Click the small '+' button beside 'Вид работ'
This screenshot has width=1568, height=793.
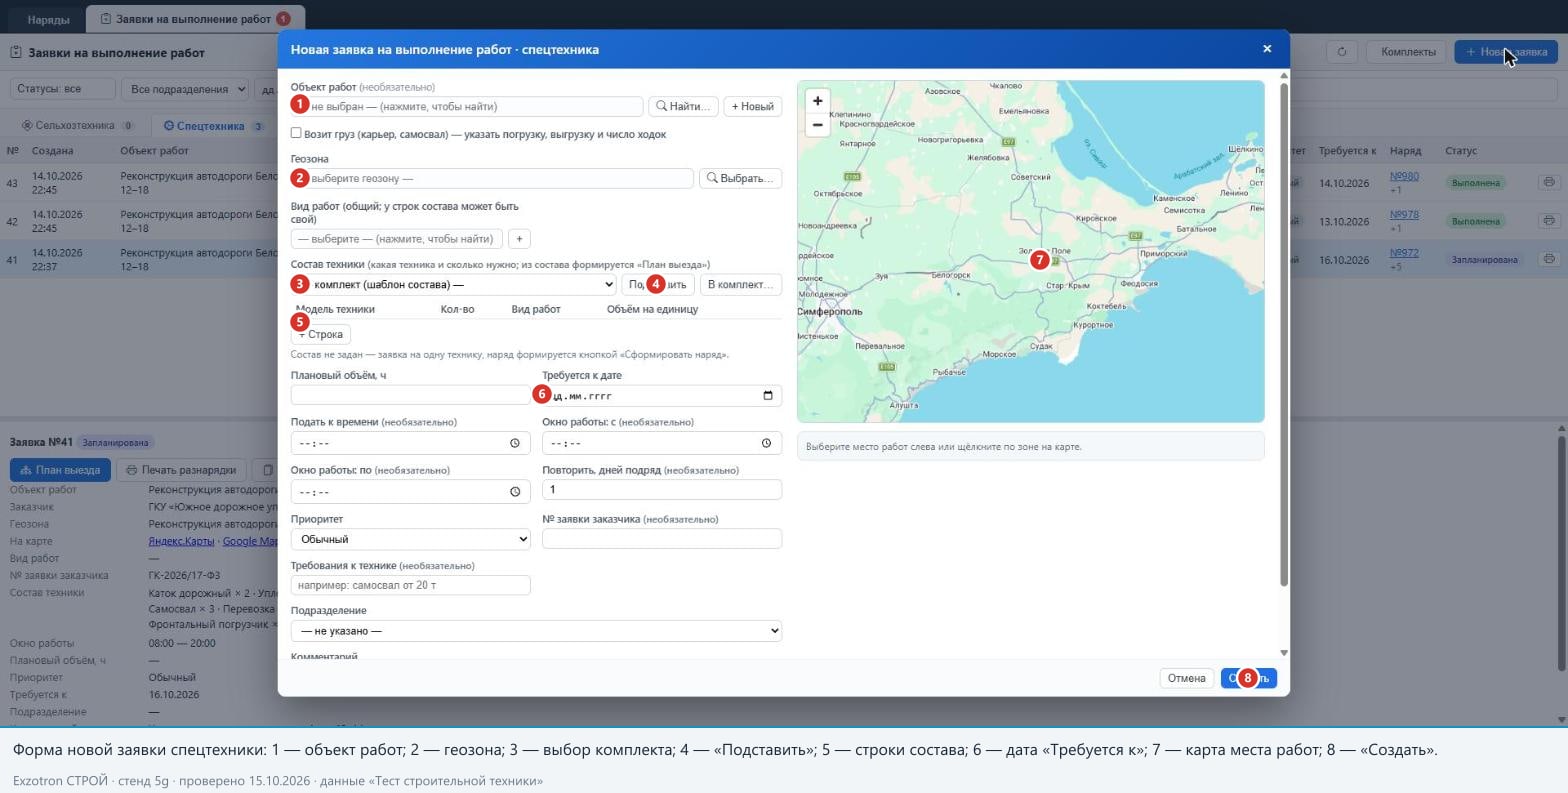coord(519,239)
